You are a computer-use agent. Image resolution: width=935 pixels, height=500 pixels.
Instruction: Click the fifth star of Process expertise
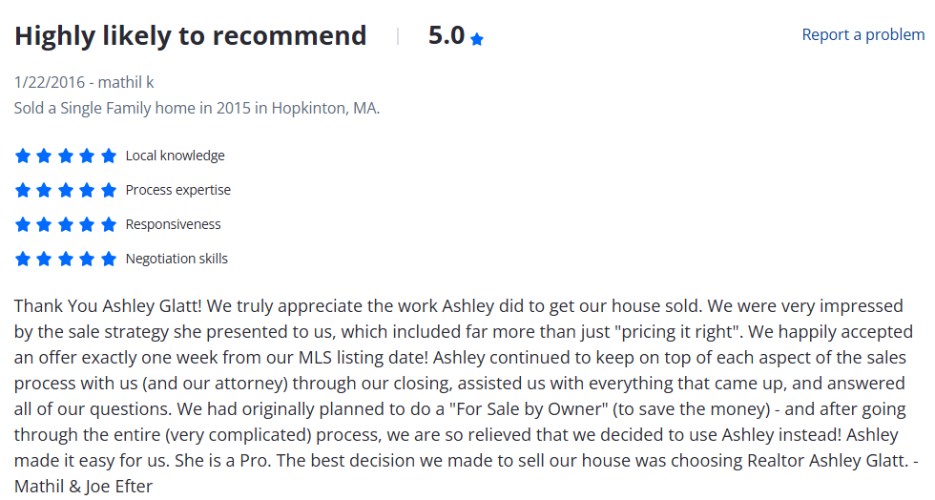pyautogui.click(x=109, y=190)
